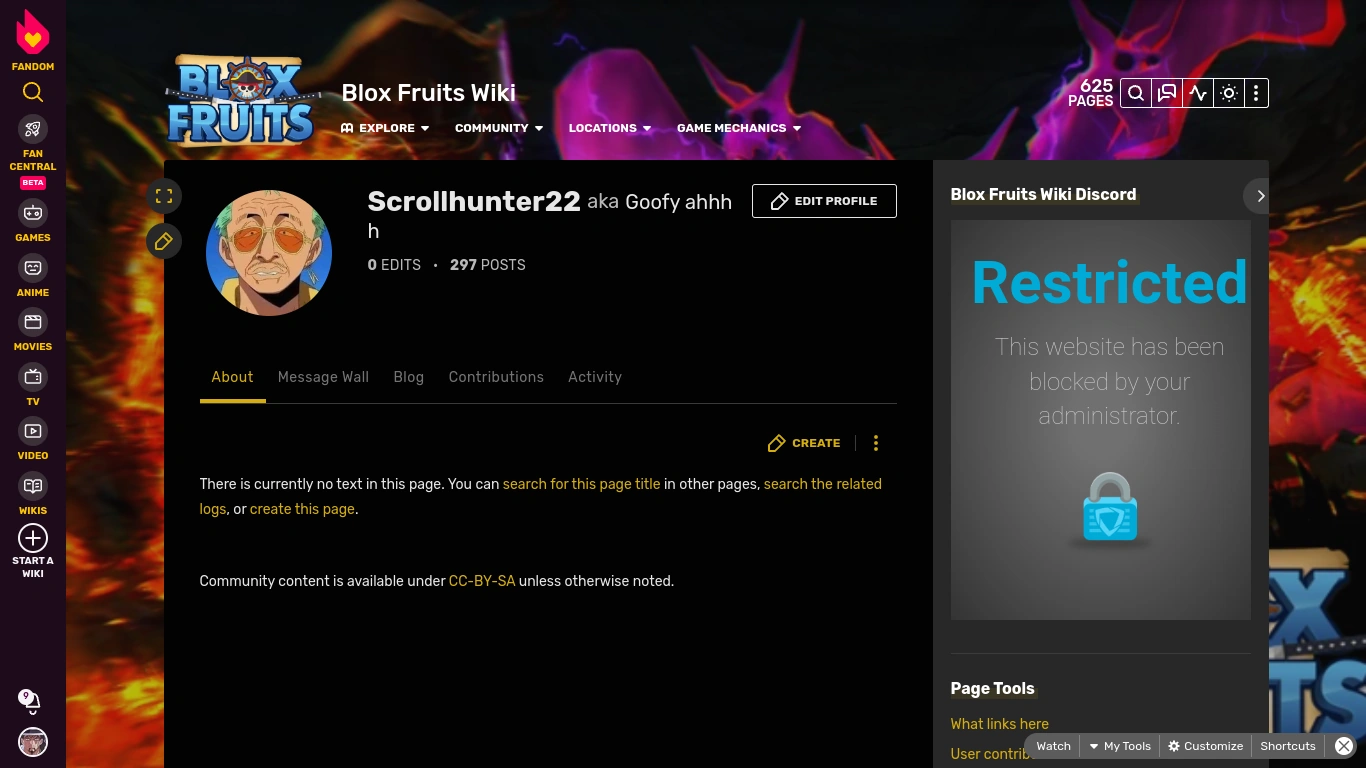Open the My Tools dropdown
This screenshot has height=768, width=1366.
[x=1120, y=746]
